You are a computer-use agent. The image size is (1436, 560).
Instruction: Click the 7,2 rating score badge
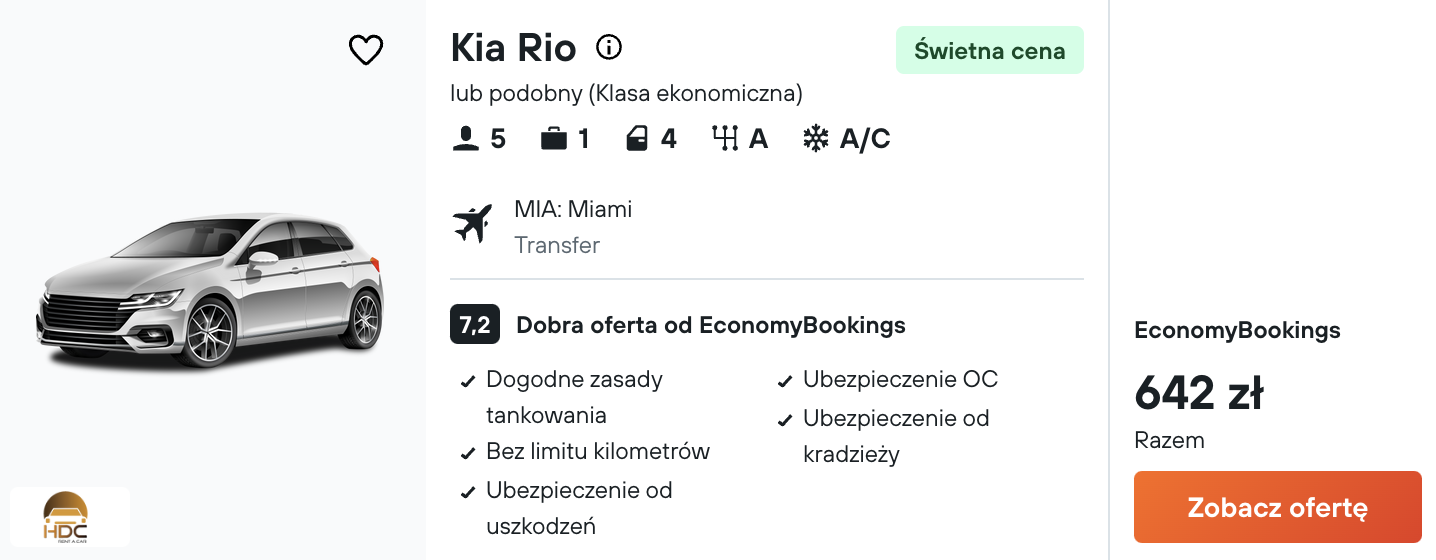point(475,325)
